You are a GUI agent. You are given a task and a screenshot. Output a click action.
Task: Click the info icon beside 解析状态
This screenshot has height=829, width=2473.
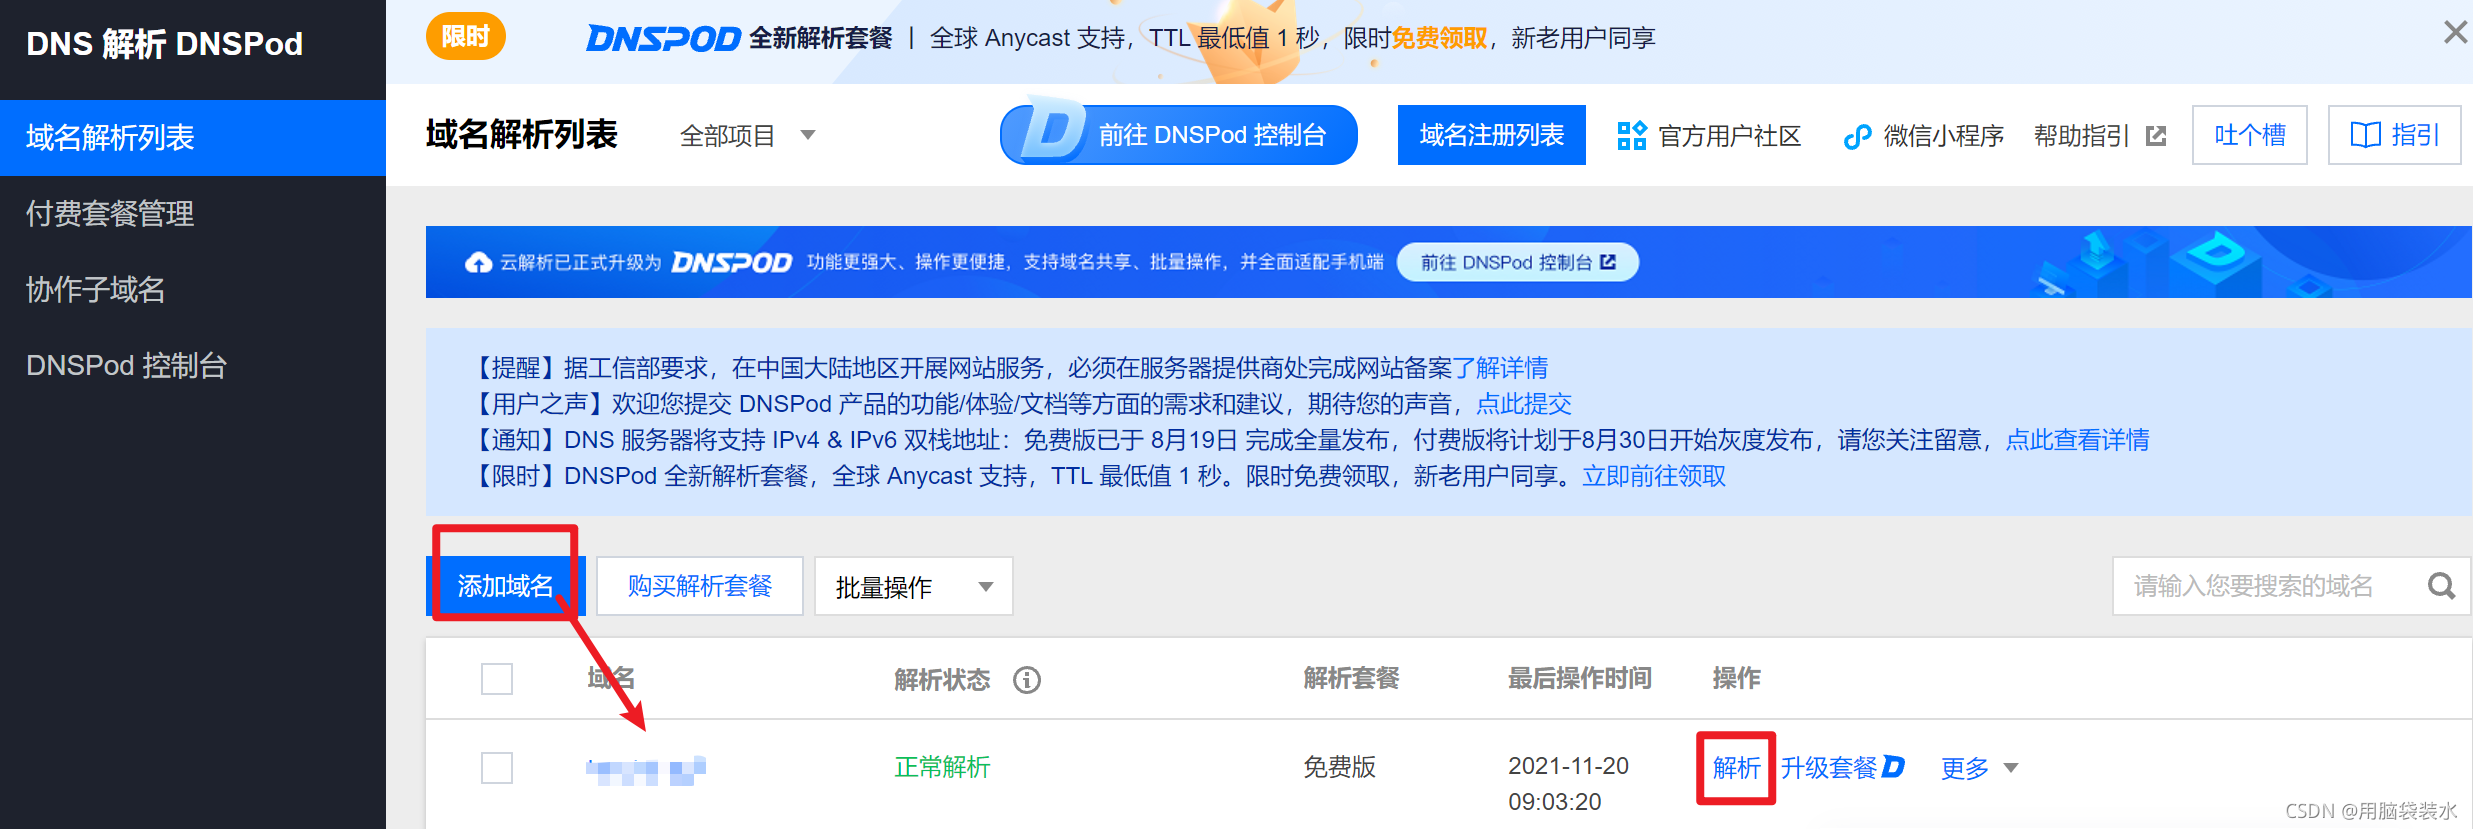tap(1027, 680)
